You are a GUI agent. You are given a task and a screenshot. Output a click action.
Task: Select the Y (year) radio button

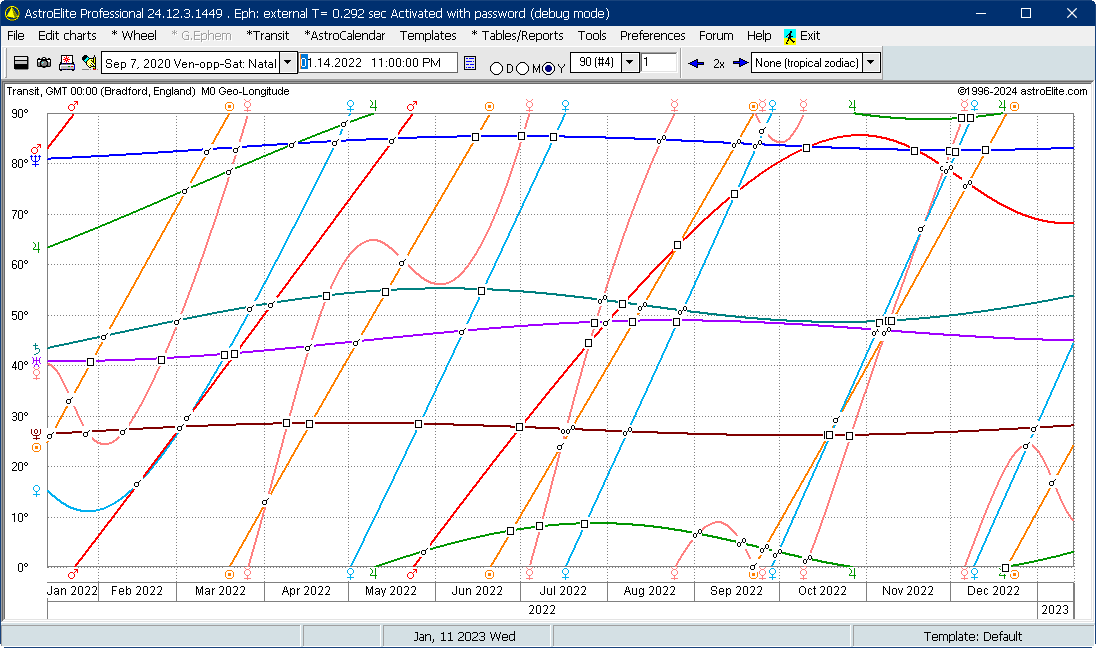(549, 69)
